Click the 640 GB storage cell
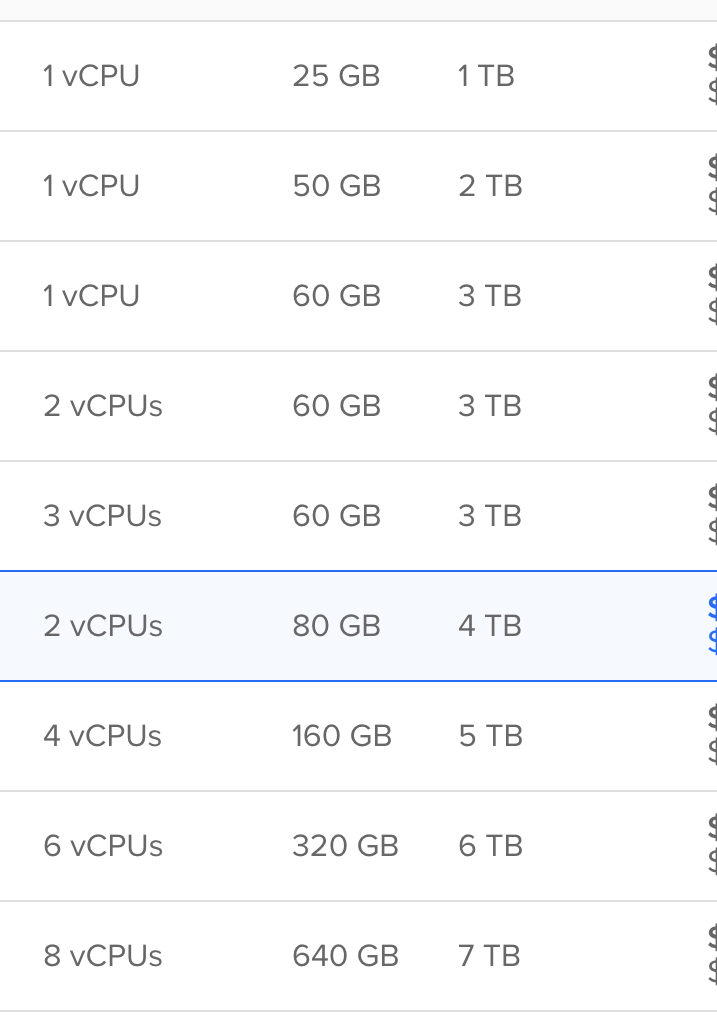Screen dimensions: 717x1024 pyautogui.click(x=345, y=956)
